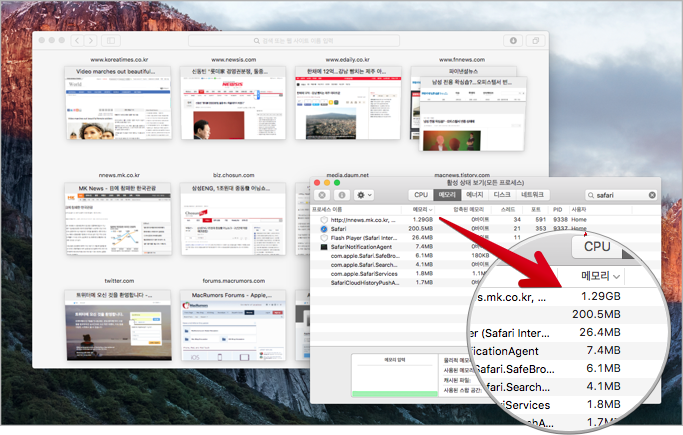Screen dimensions: 683x435
Task: Open MK News thumbnail in Safari
Action: pos(118,219)
